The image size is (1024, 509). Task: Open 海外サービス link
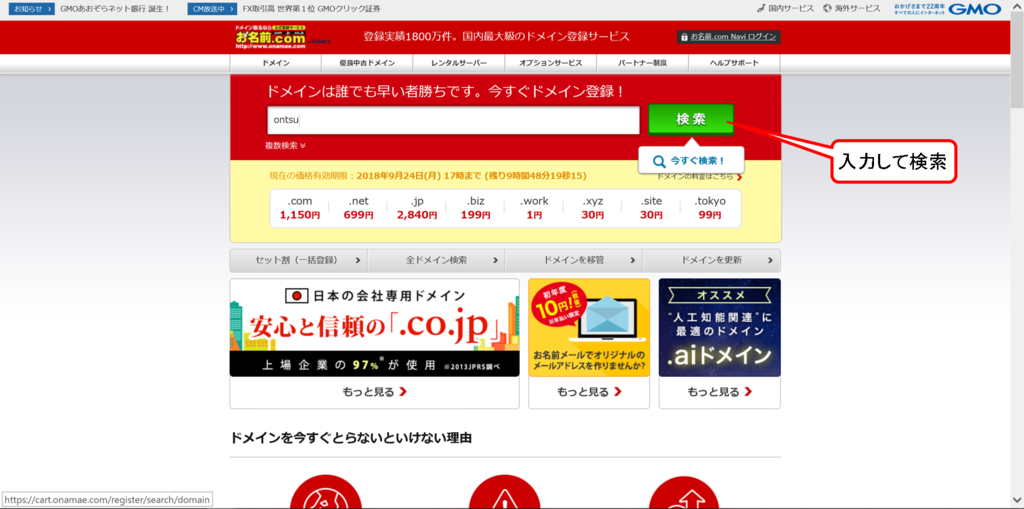(857, 8)
